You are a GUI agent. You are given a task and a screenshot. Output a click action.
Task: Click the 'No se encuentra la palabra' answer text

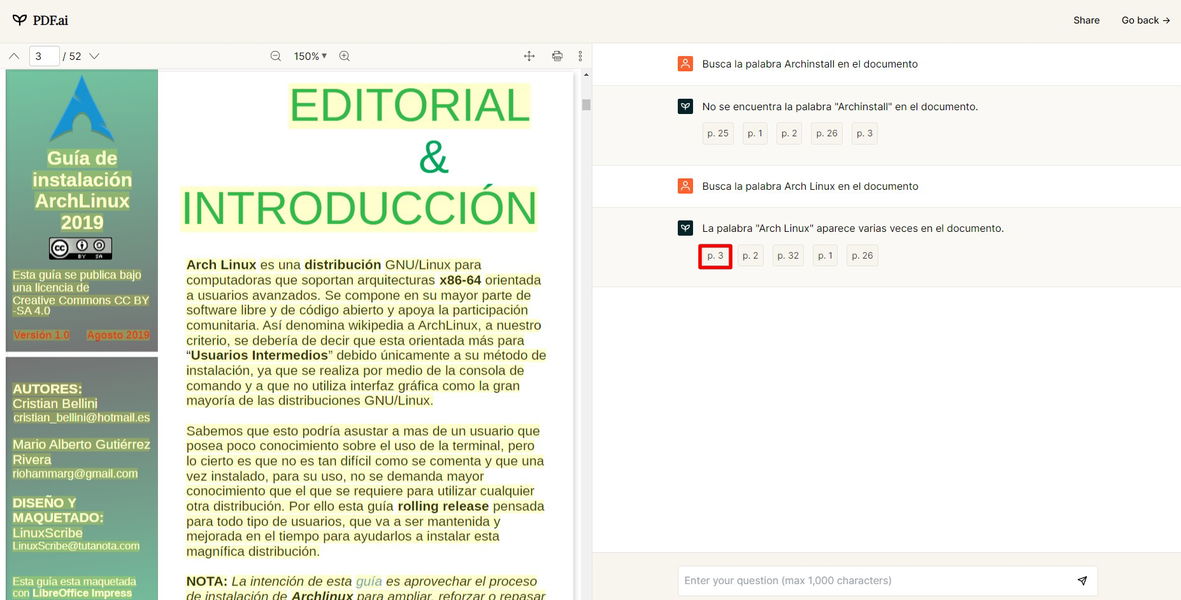pos(840,107)
